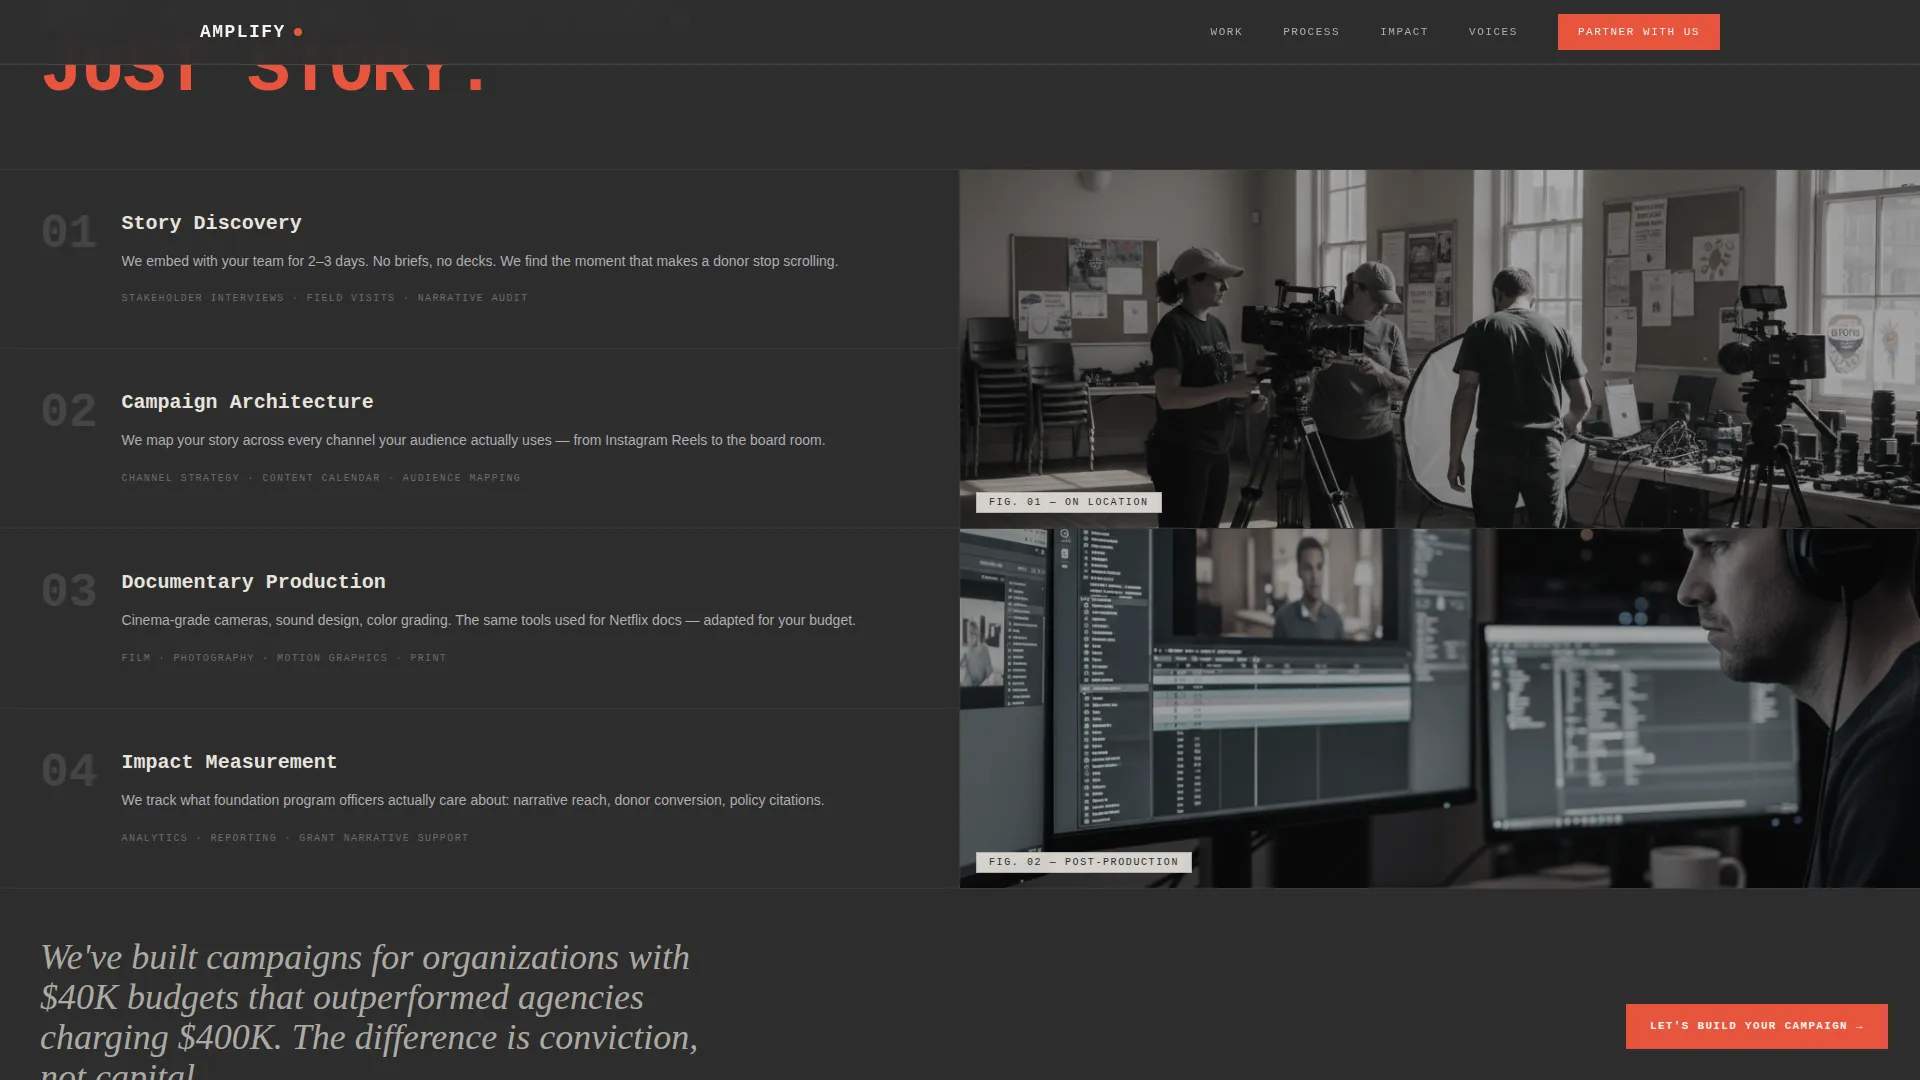This screenshot has width=1920, height=1080.
Task: Click the on-location film crew photo
Action: (1440, 349)
